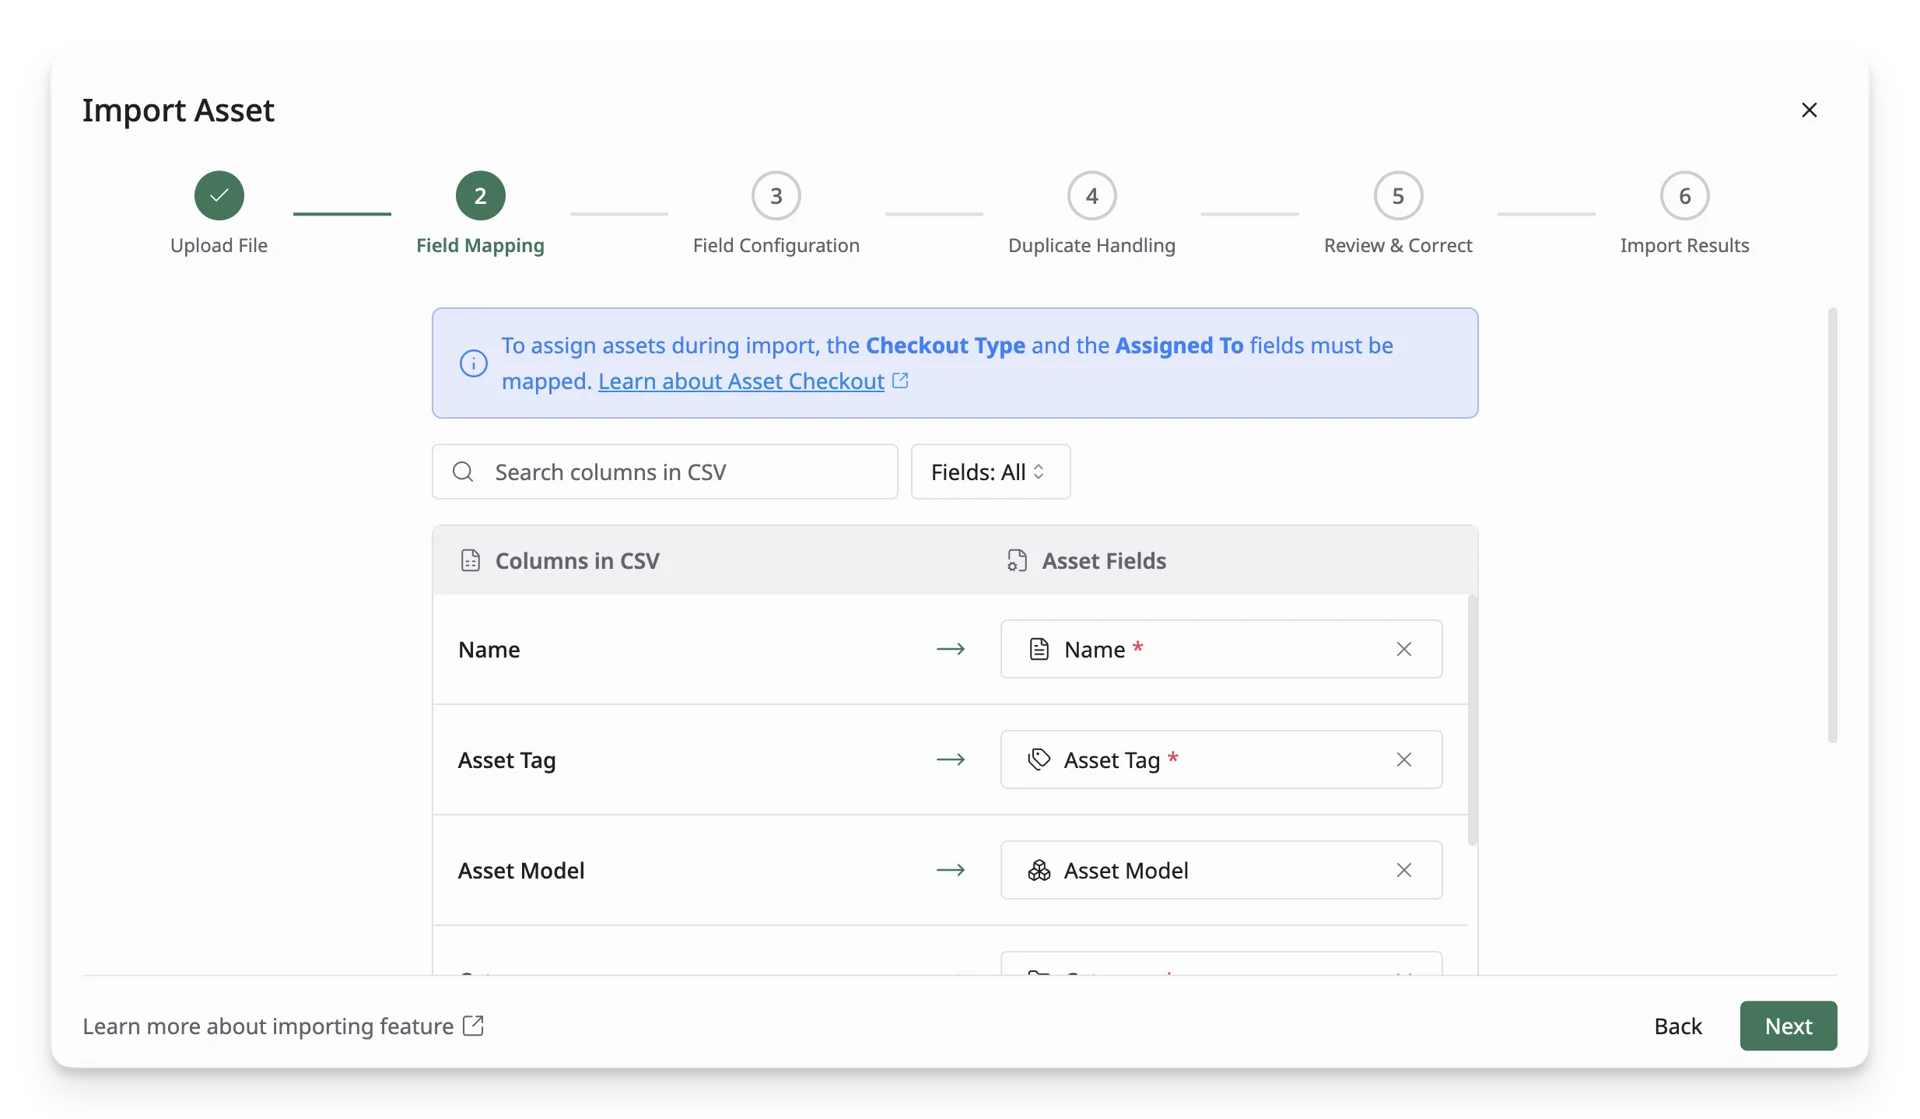Open the Asset Tag field selector

pyautogui.click(x=1221, y=759)
